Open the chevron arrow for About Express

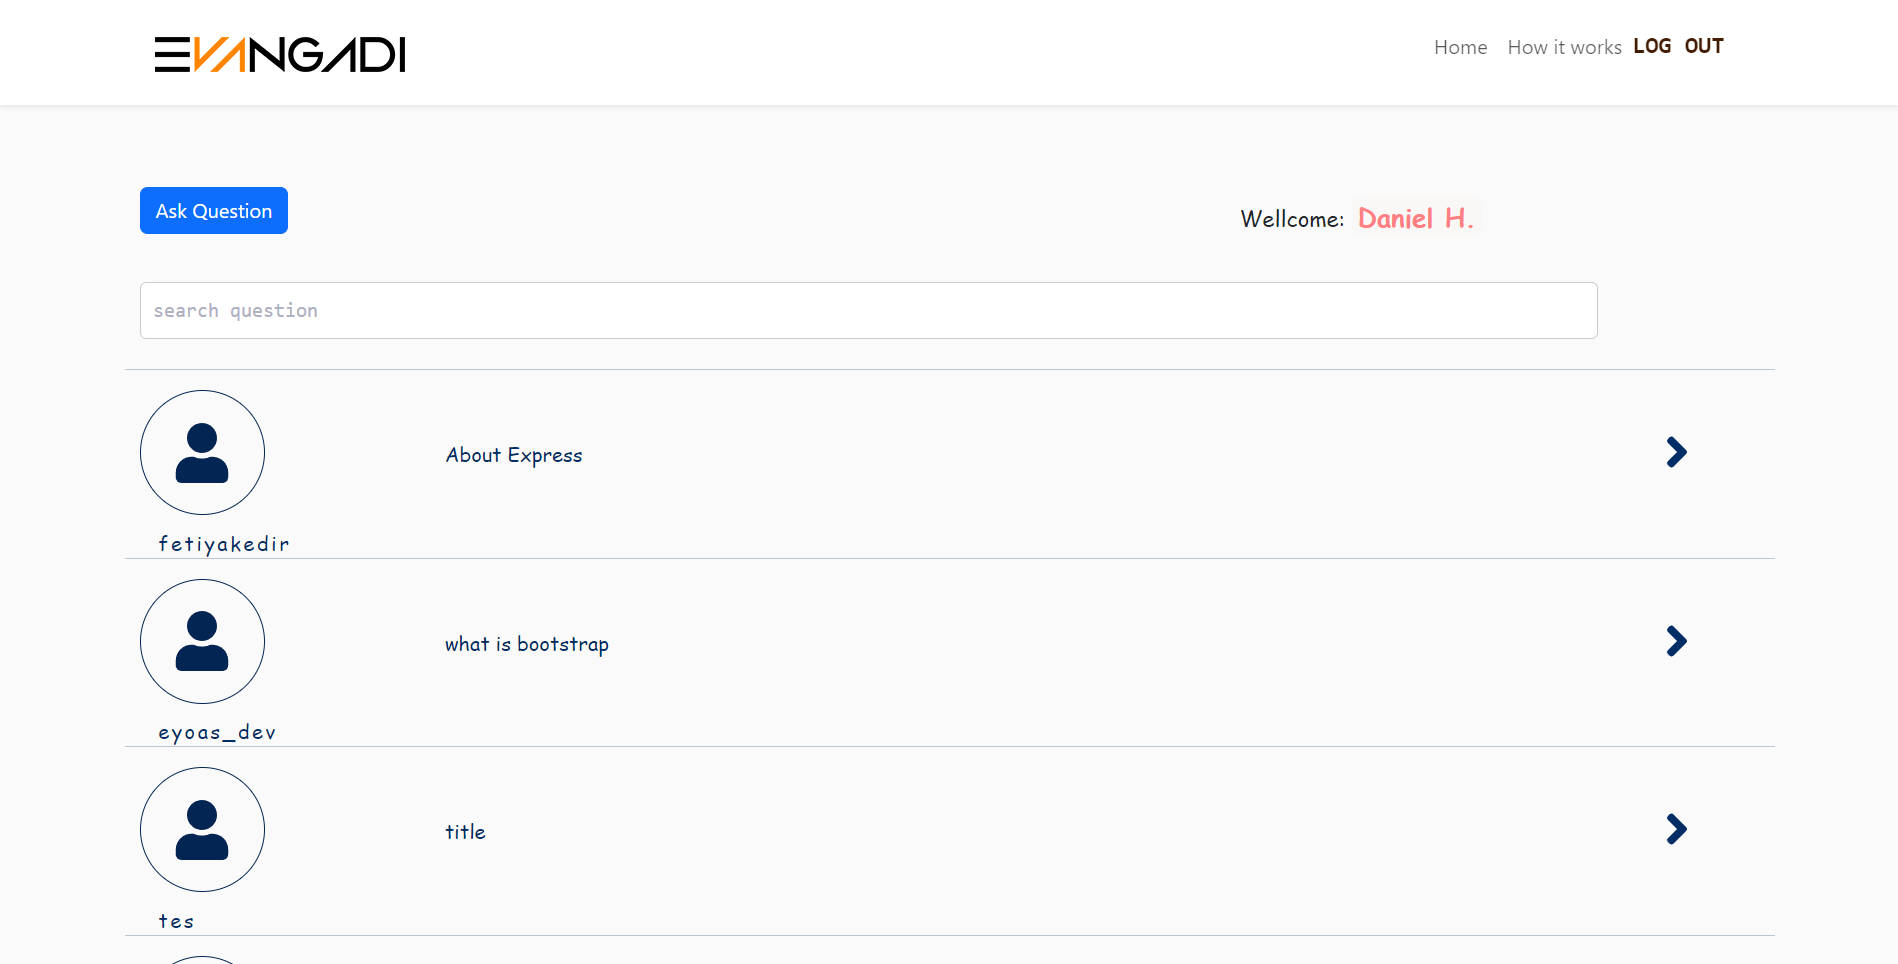[x=1676, y=452]
